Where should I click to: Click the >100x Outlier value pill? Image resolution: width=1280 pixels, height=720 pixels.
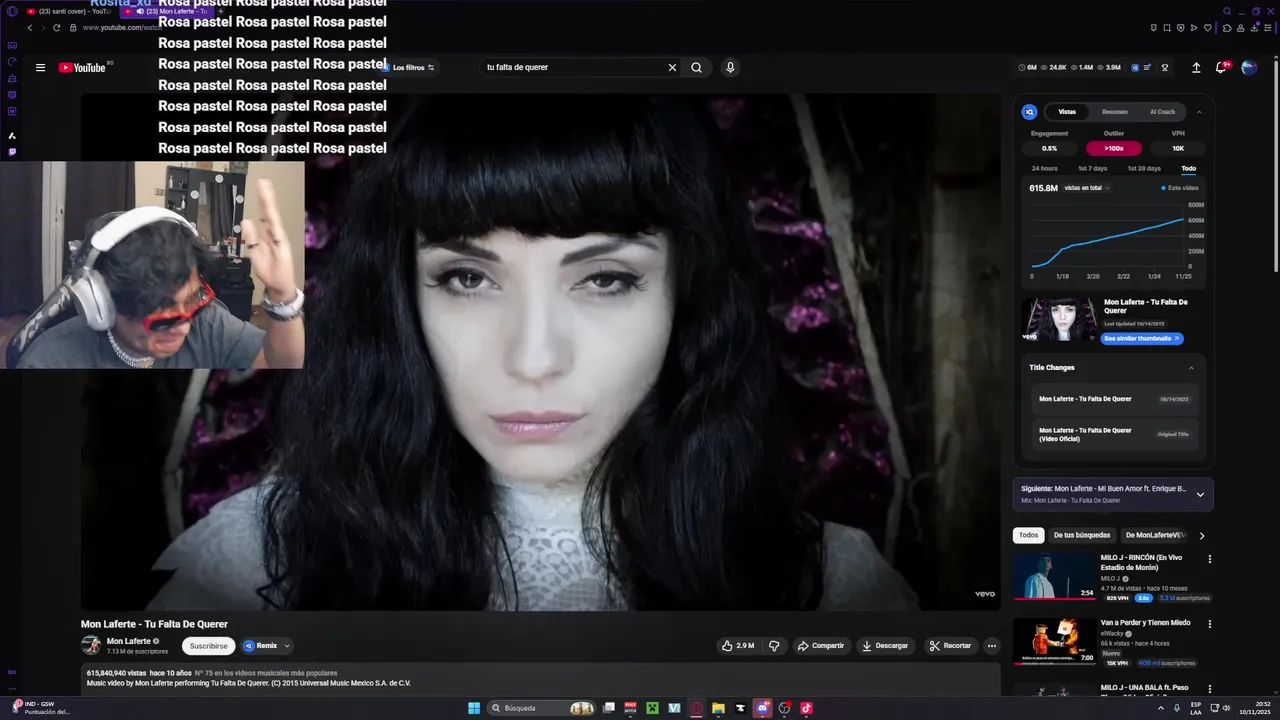pos(1114,148)
